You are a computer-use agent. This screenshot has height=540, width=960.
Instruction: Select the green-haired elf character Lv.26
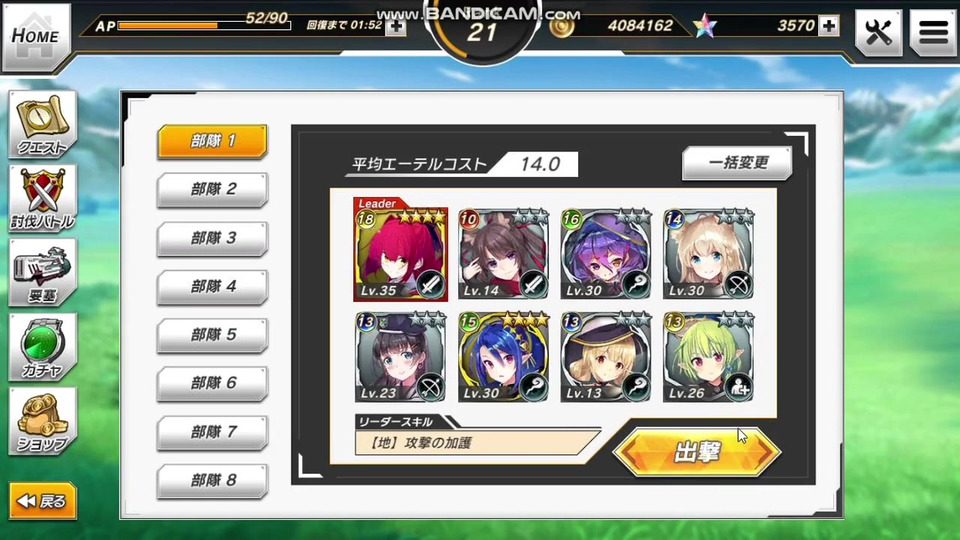tap(708, 357)
